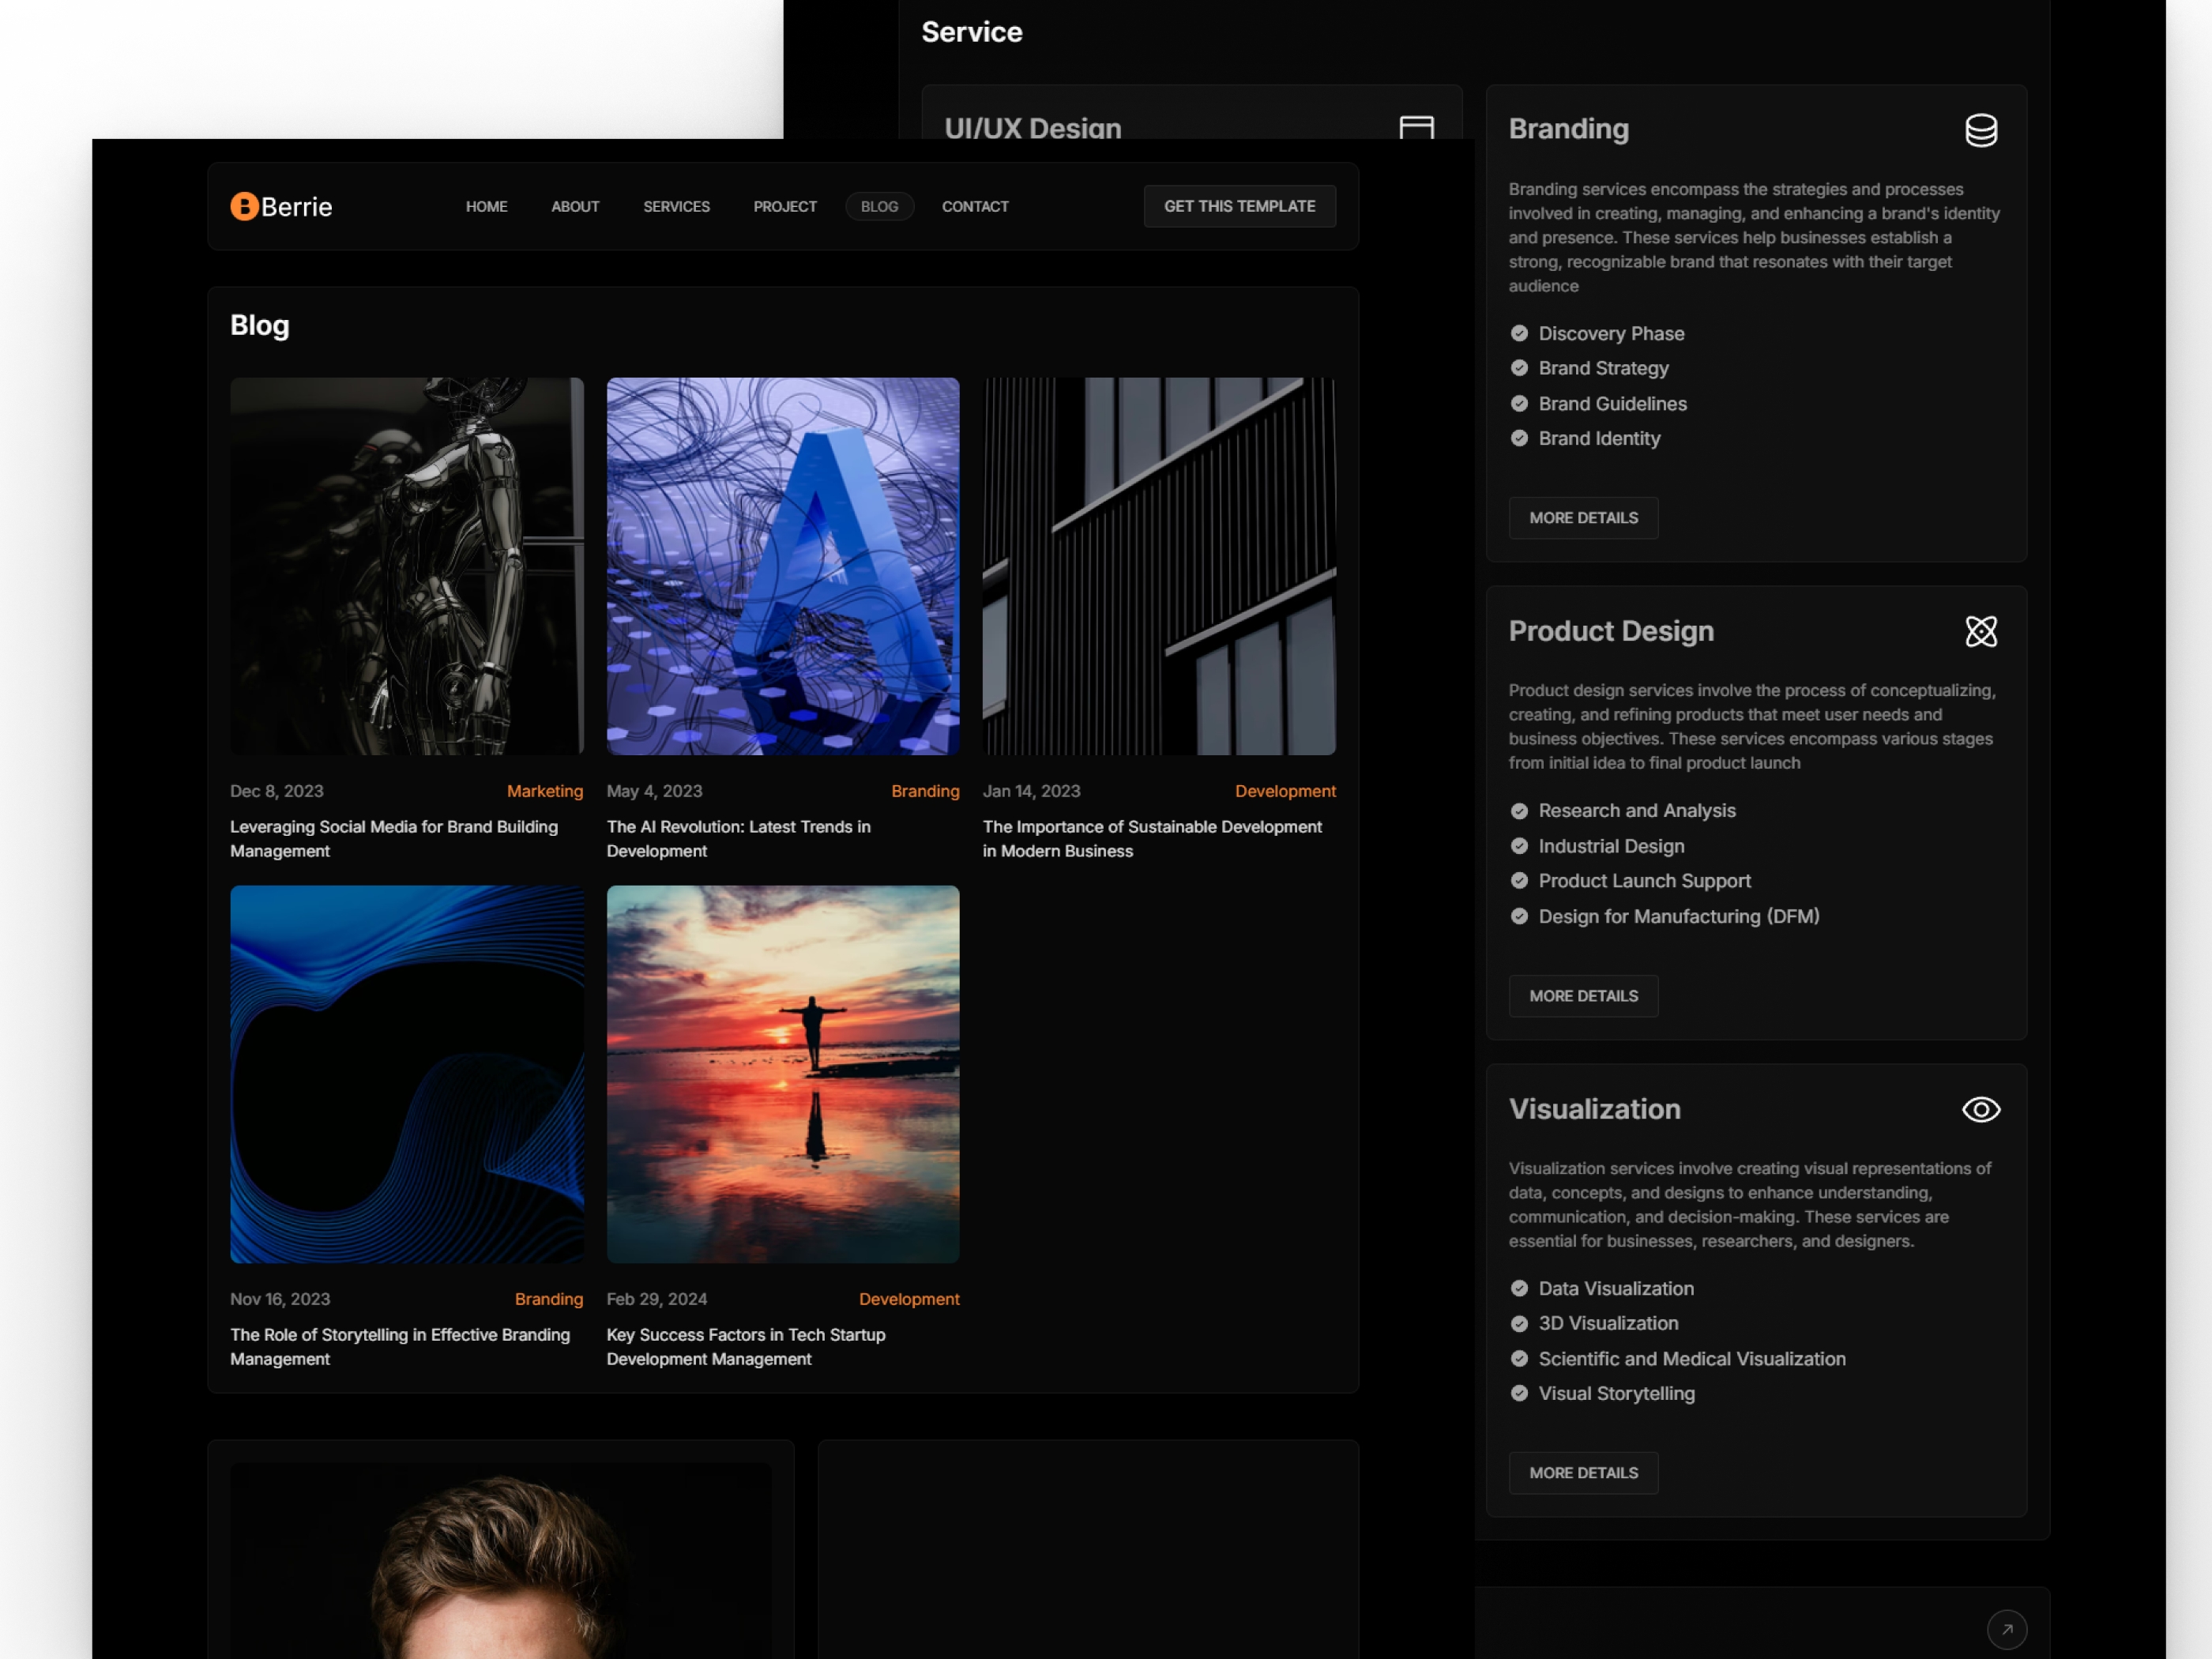
Task: Click MORE DETAILS under Product Design
Action: point(1583,995)
